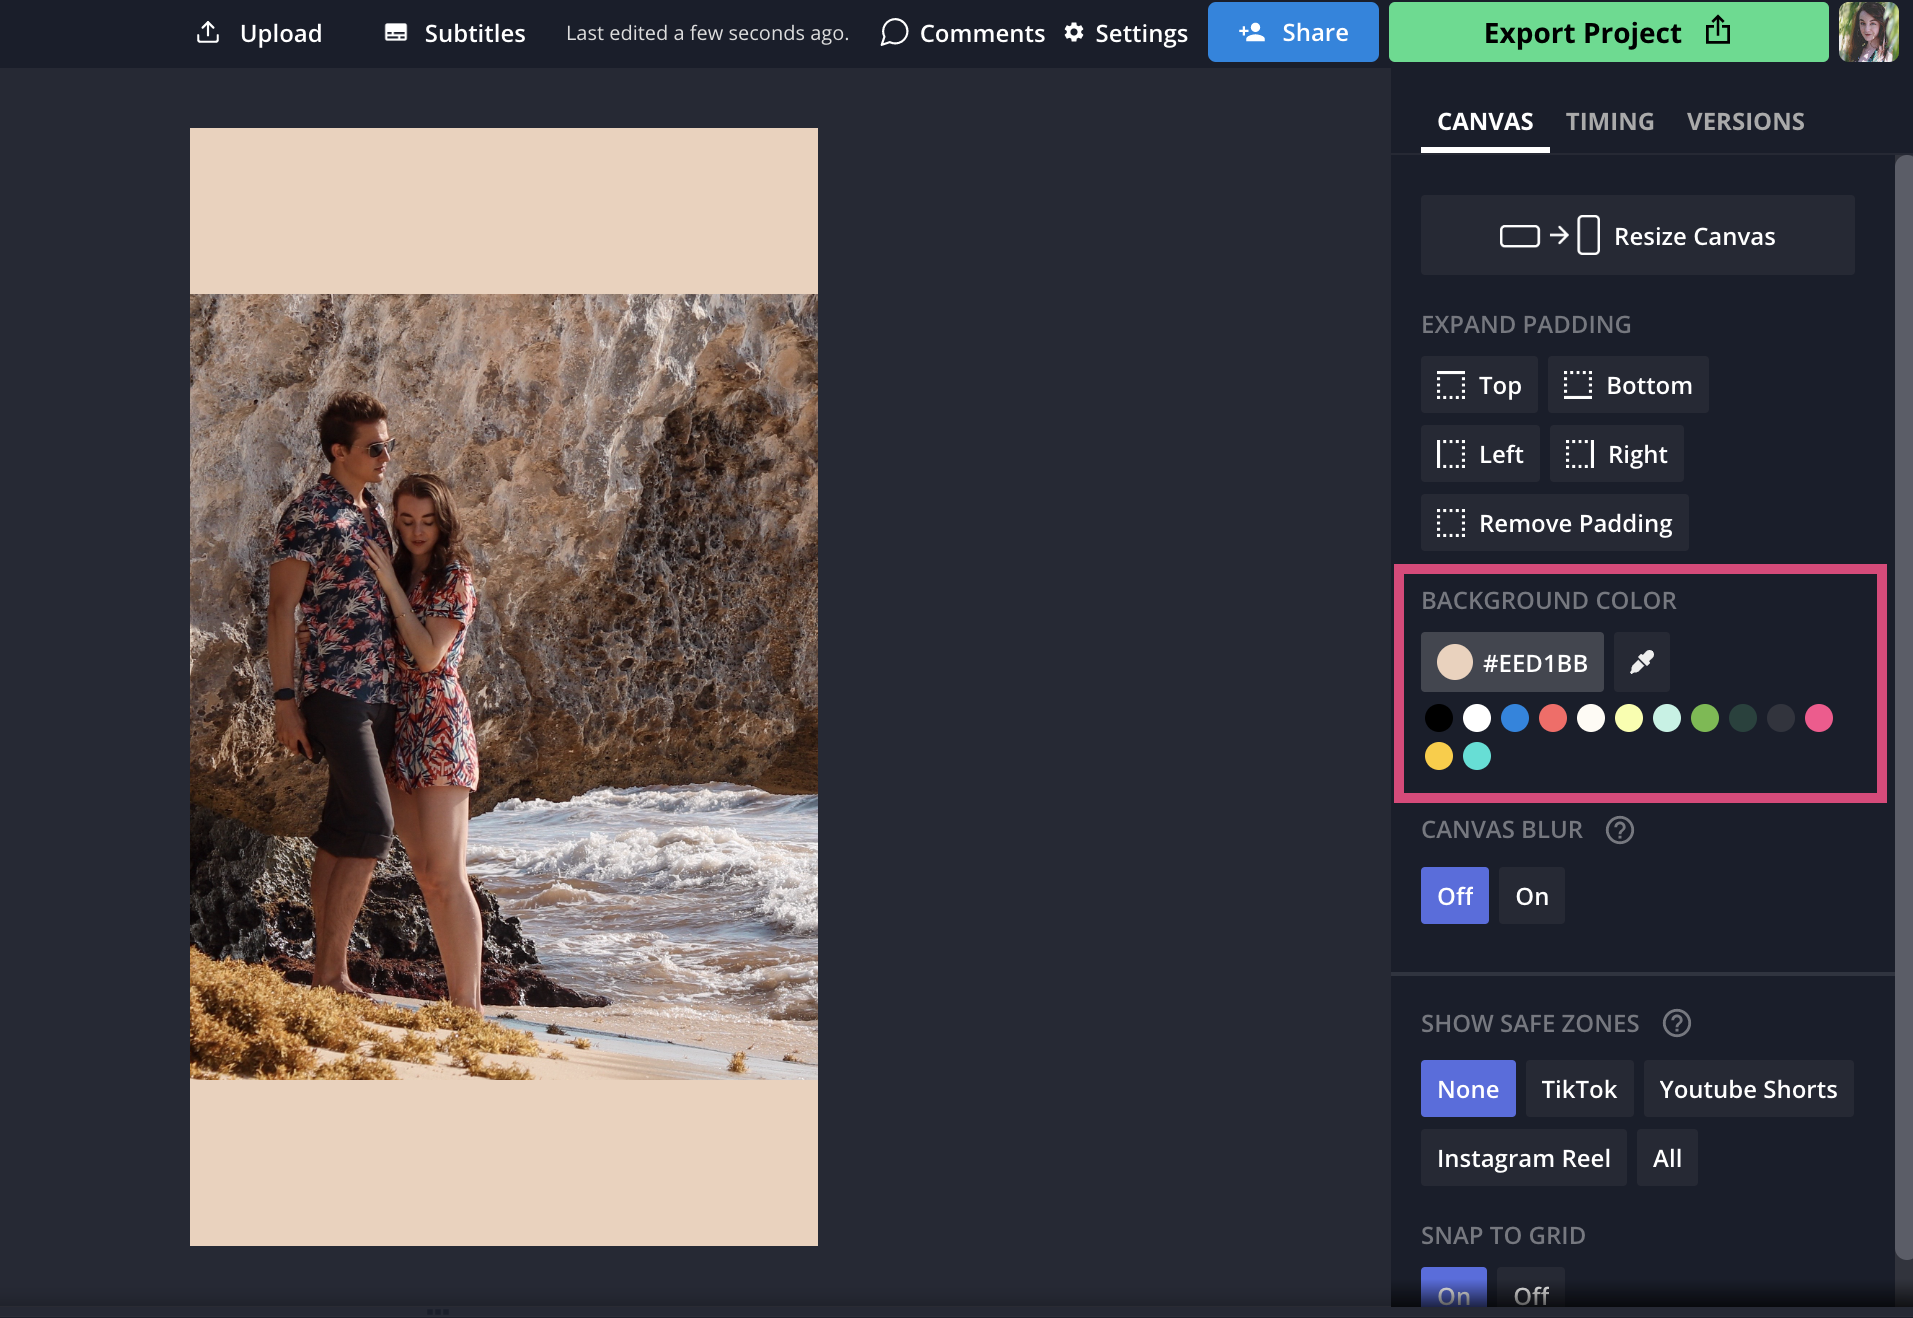Click the eyedropper color picker icon
The width and height of the screenshot is (1913, 1318).
pyautogui.click(x=1641, y=662)
